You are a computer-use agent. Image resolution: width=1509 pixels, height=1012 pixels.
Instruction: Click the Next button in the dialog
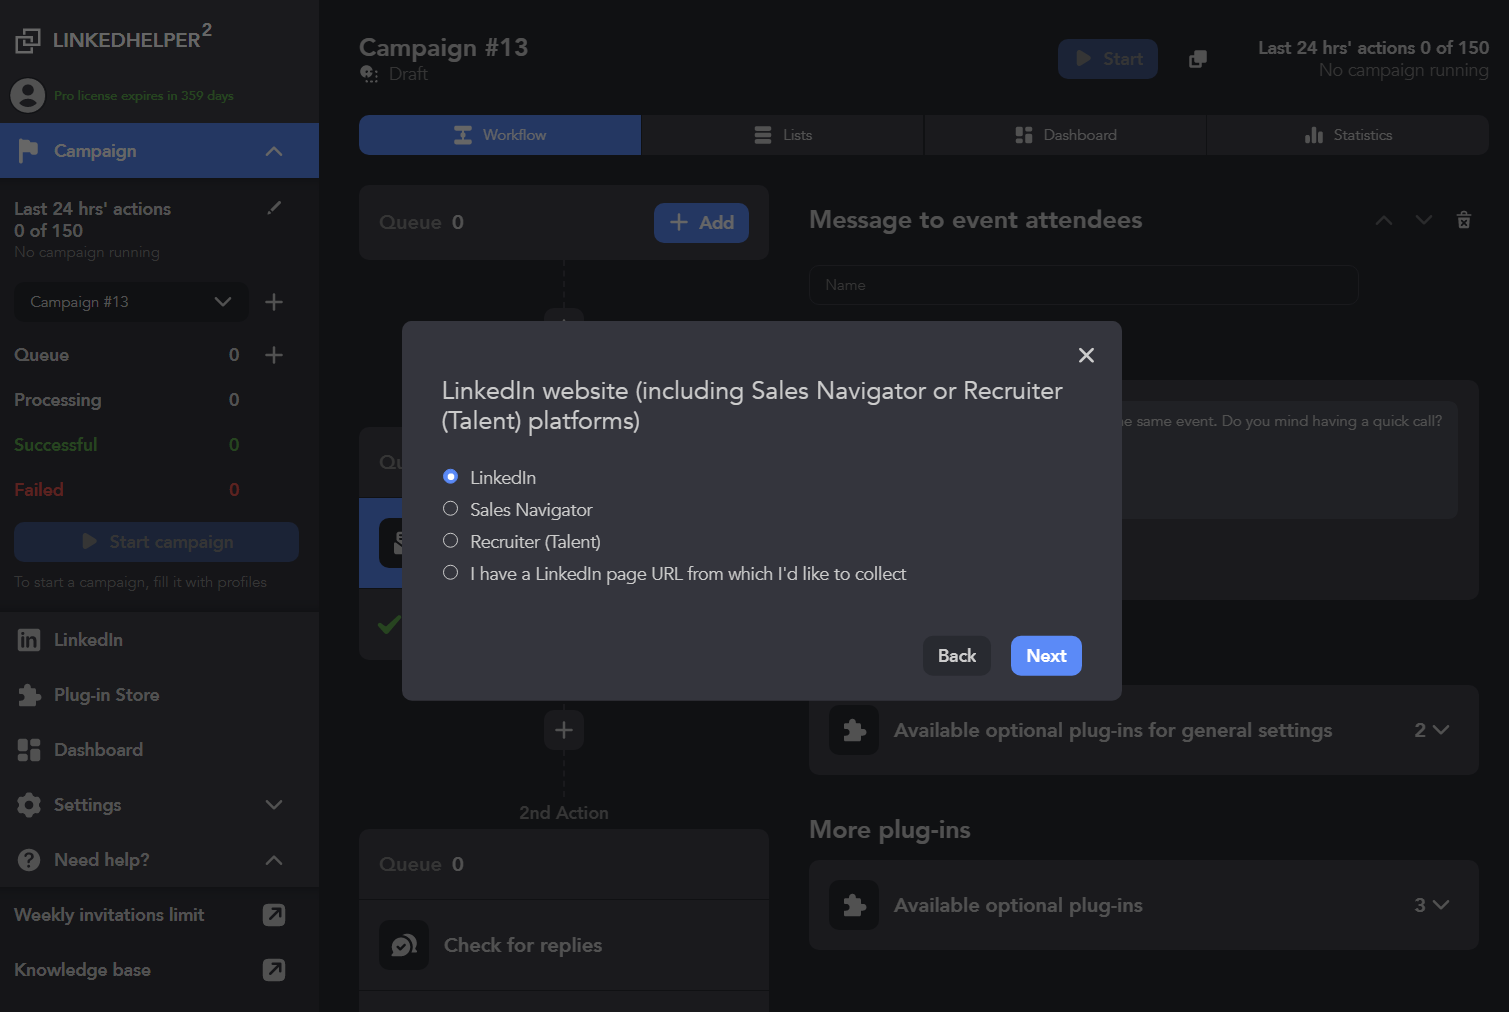point(1046,656)
